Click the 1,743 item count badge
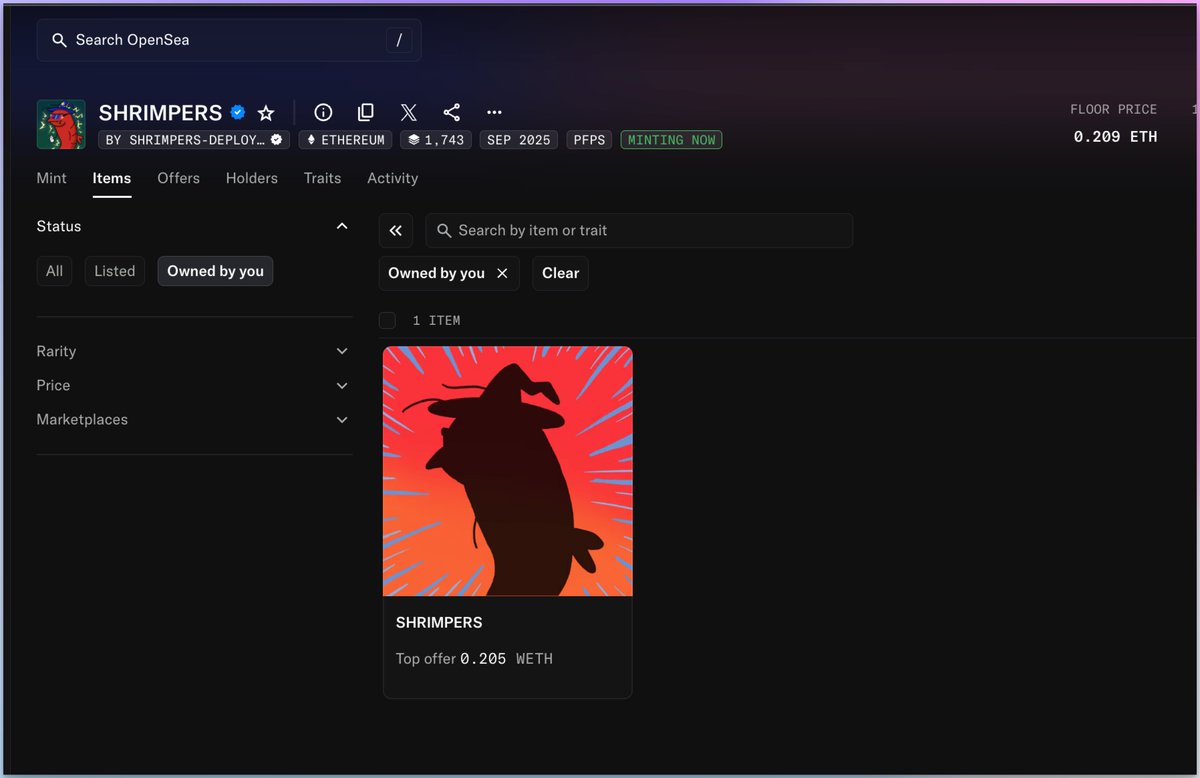The image size is (1200, 778). 436,140
